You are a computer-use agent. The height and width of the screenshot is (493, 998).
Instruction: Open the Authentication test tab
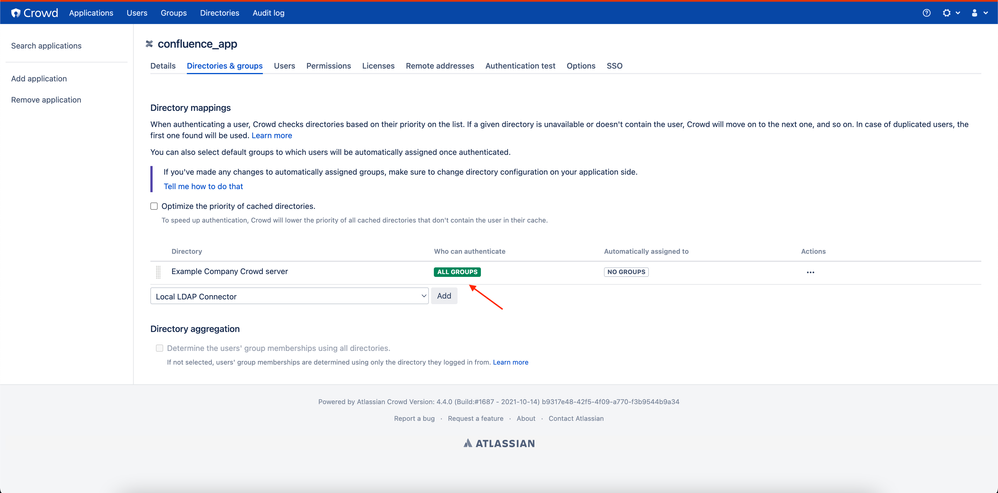520,66
